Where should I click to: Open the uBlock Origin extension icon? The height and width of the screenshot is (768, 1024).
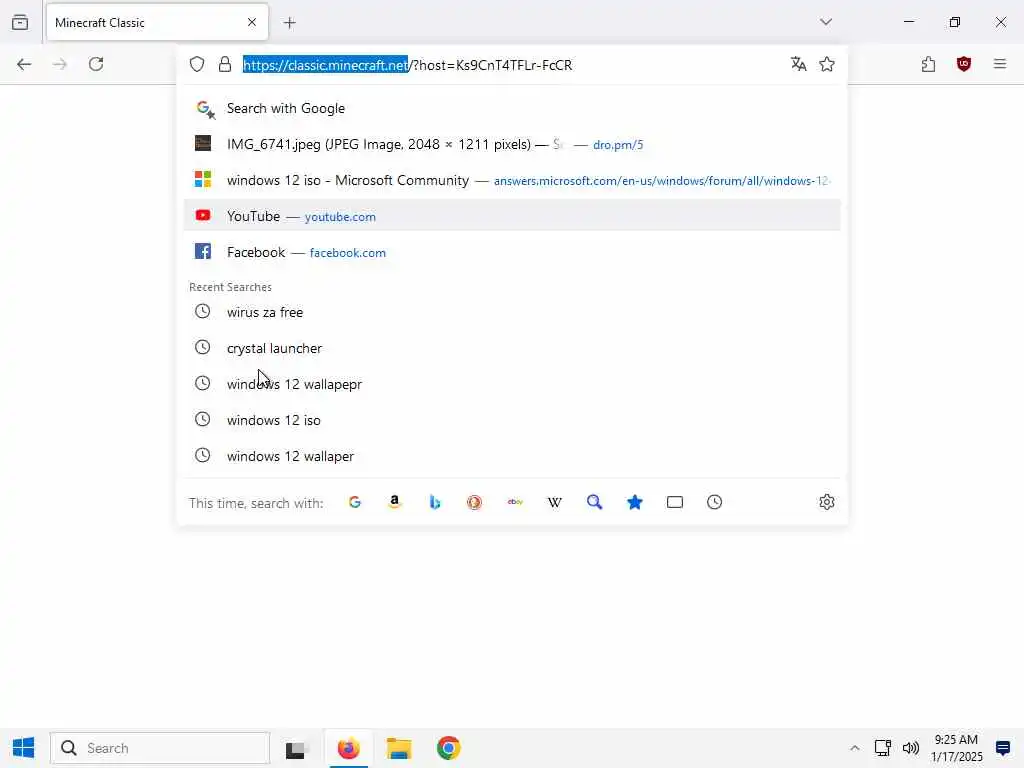pyautogui.click(x=964, y=64)
